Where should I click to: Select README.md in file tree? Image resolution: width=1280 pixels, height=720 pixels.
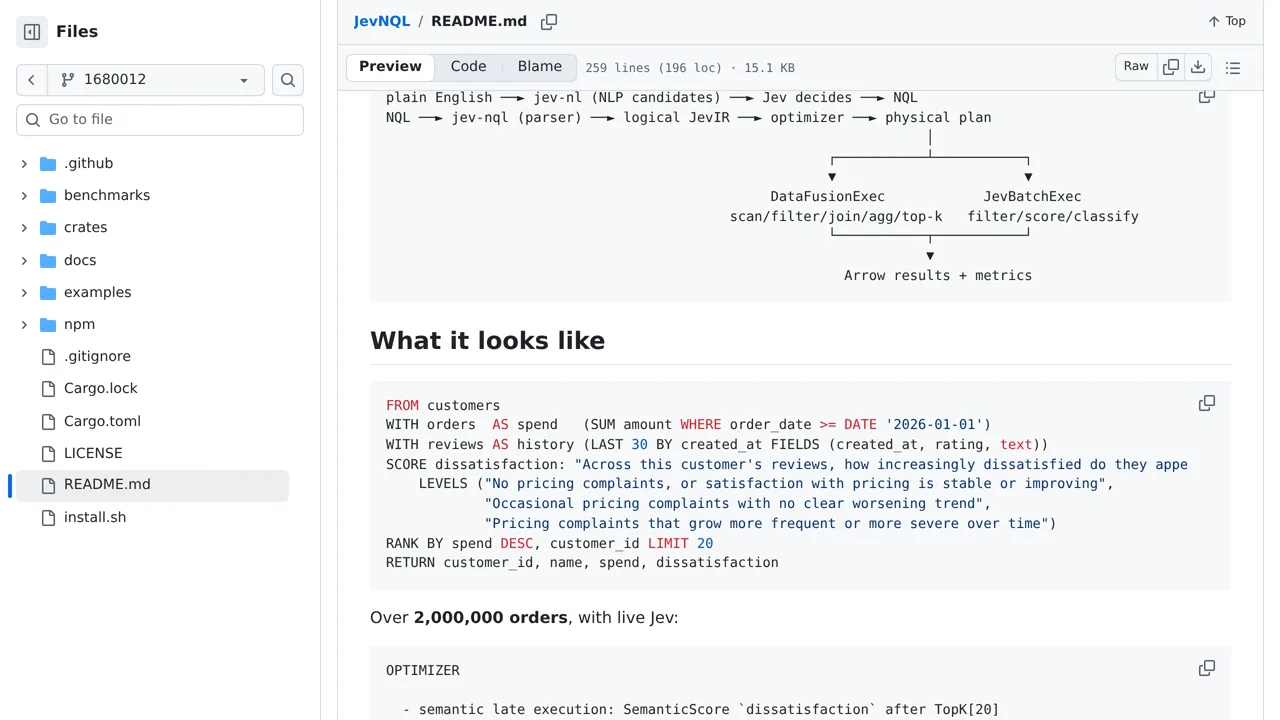(x=152, y=485)
